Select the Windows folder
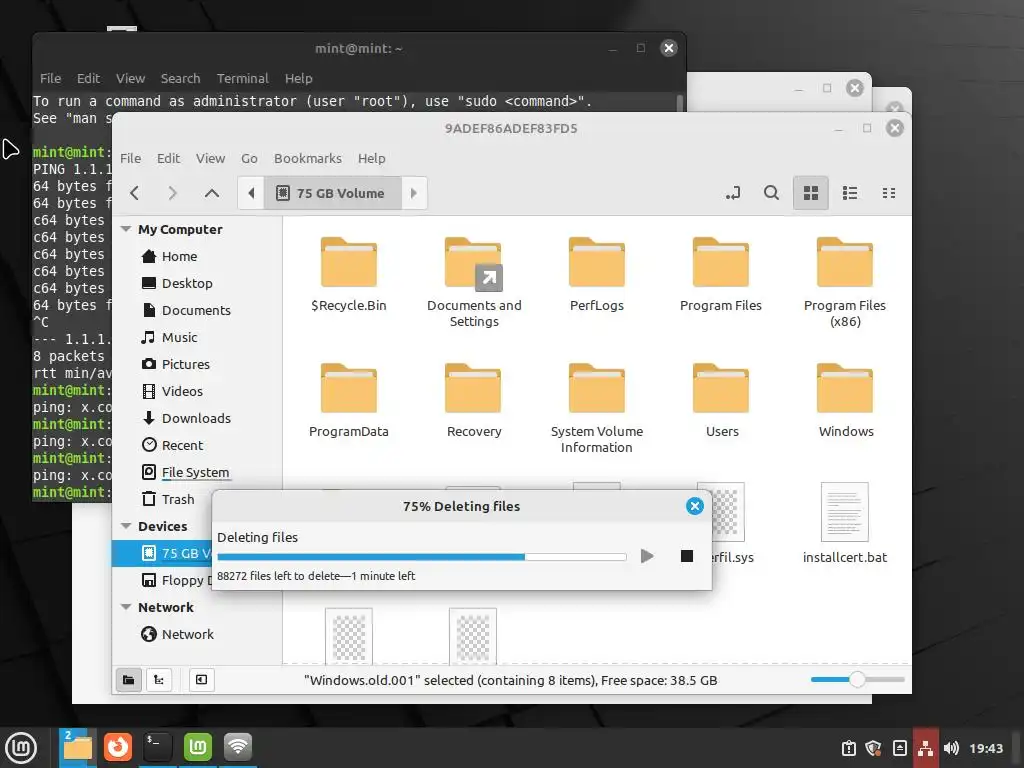Screen dimensions: 1024x768 pos(845,401)
